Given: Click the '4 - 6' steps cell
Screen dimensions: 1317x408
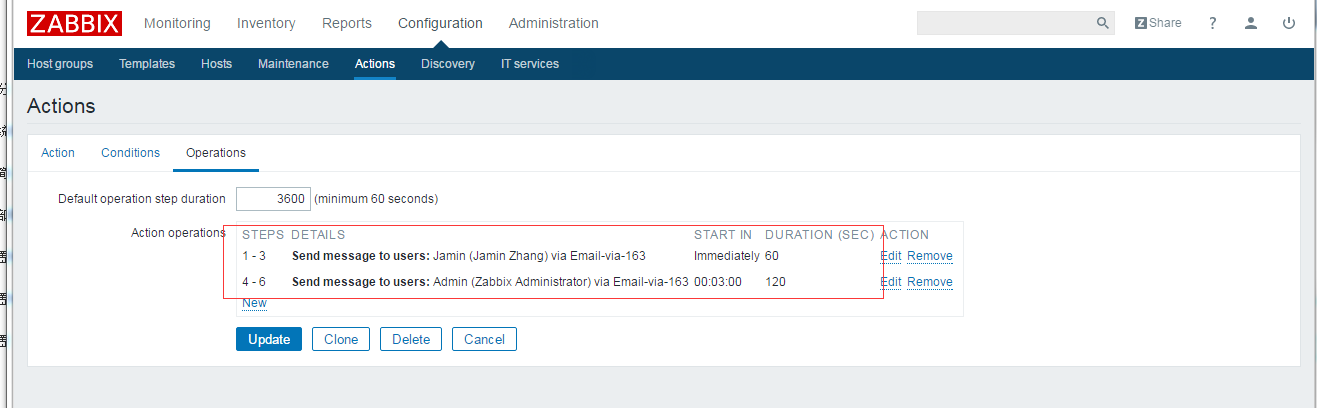Looking at the screenshot, I should coord(254,282).
